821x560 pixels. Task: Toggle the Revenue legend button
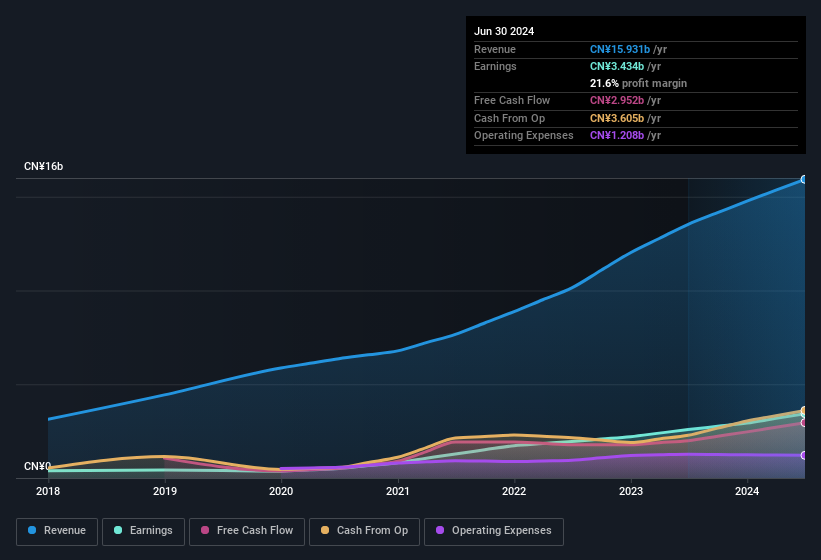click(x=57, y=531)
